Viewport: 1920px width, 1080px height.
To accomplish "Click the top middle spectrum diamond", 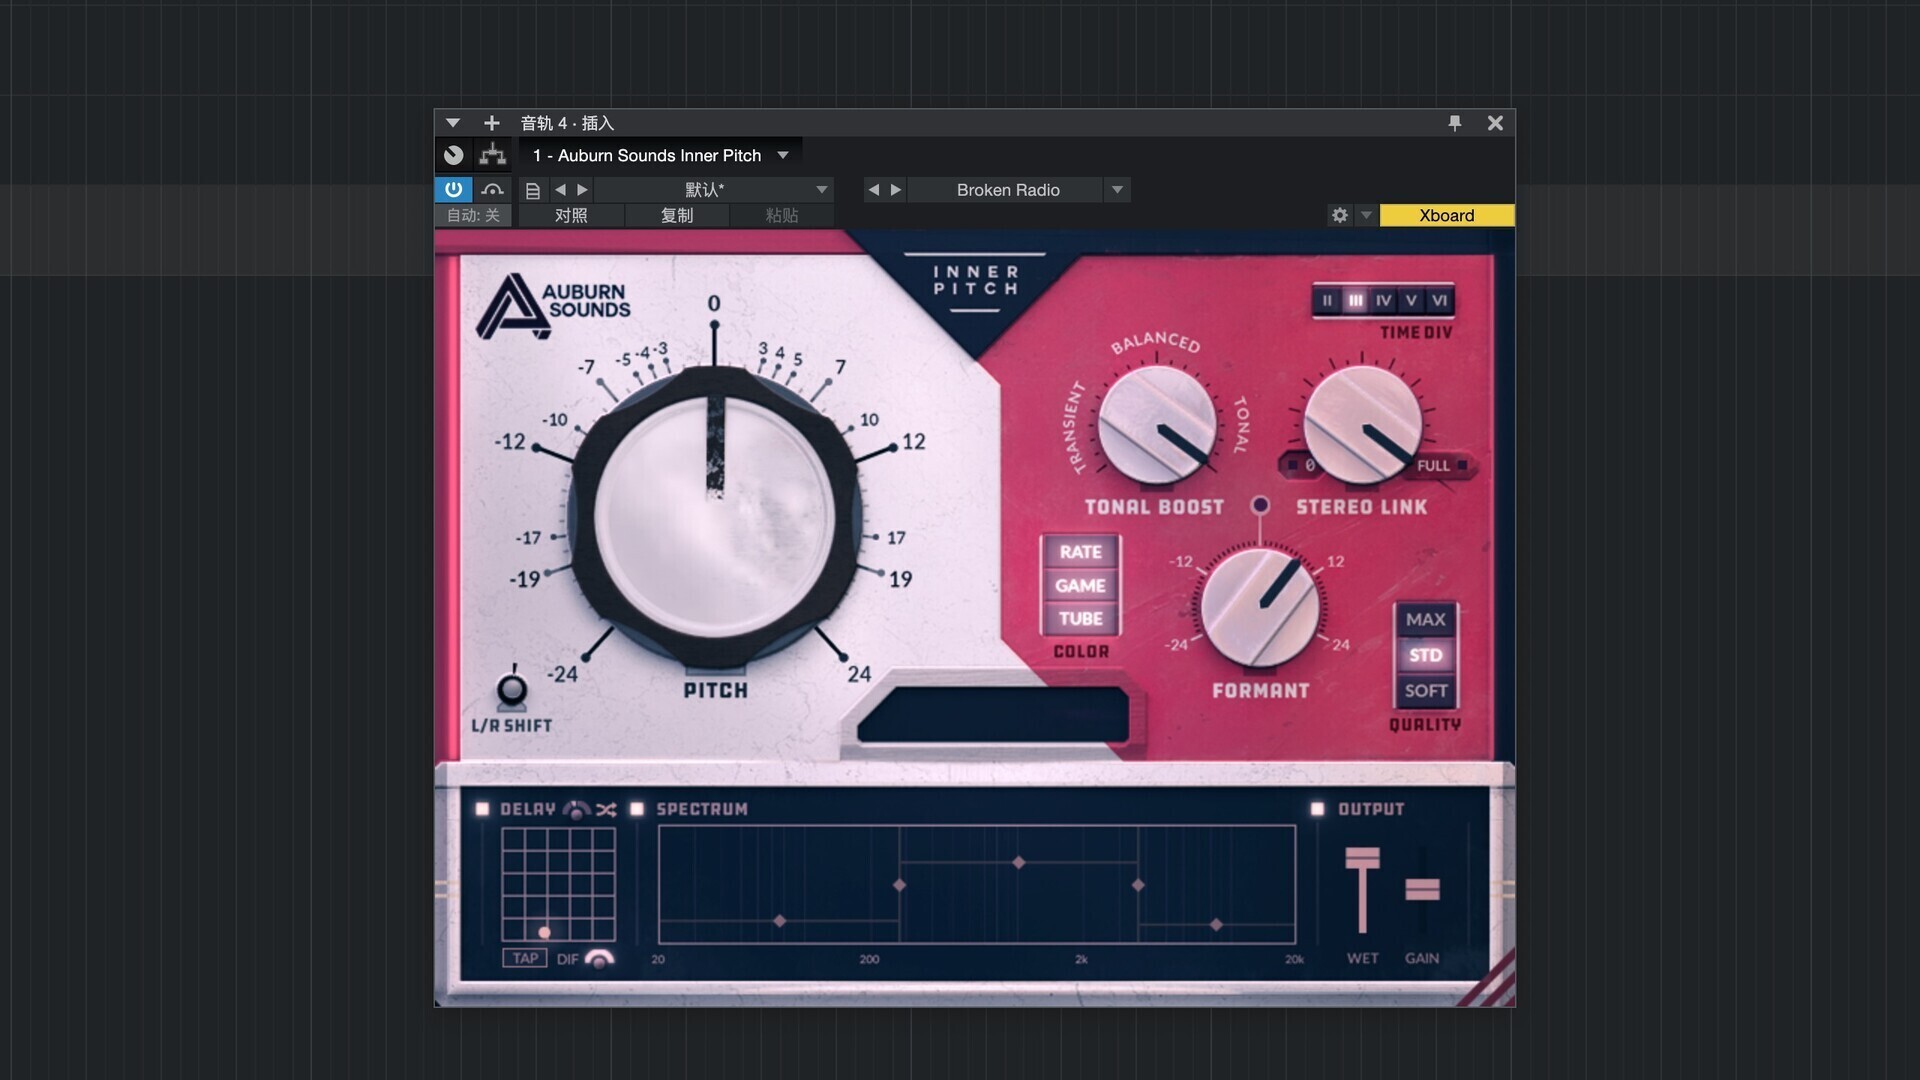I will (1018, 862).
